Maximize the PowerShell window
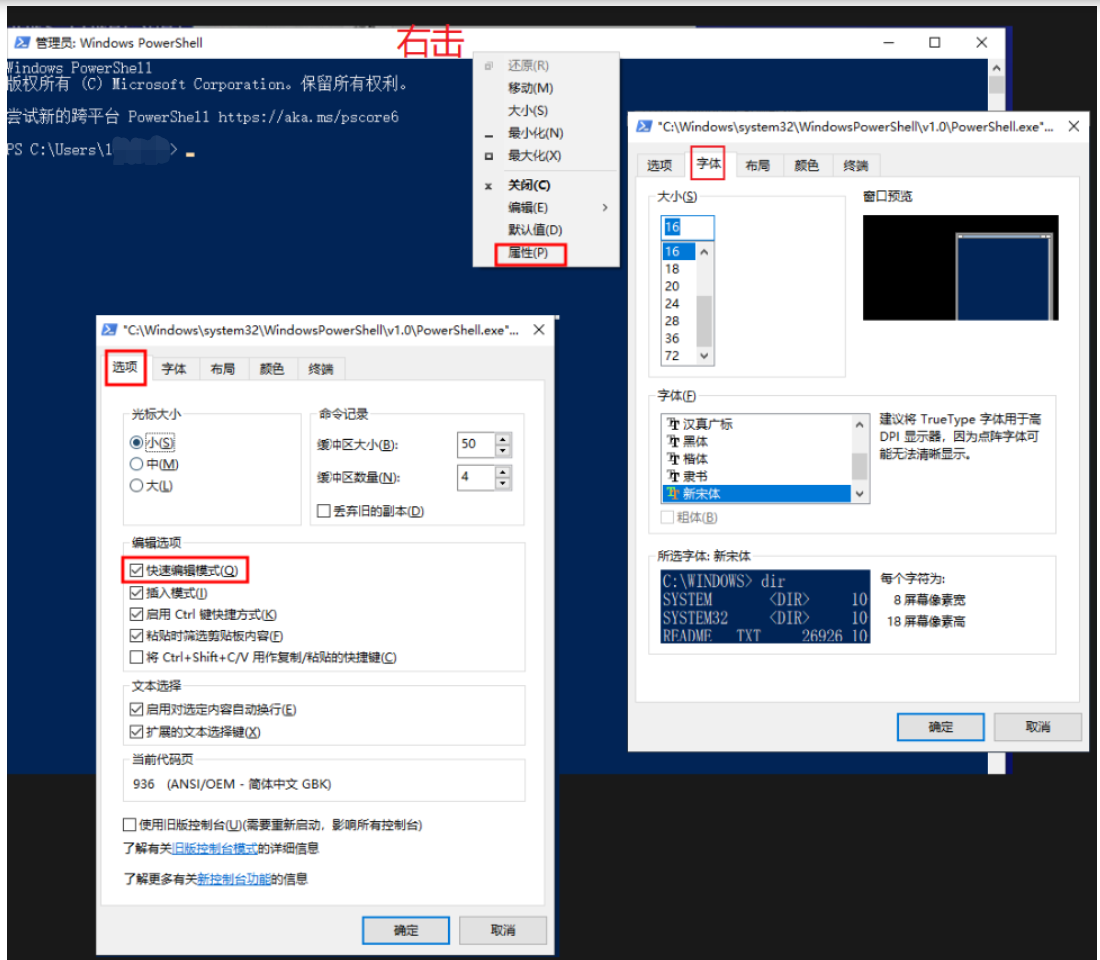Screen dimensions: 1100x960 (x=934, y=43)
